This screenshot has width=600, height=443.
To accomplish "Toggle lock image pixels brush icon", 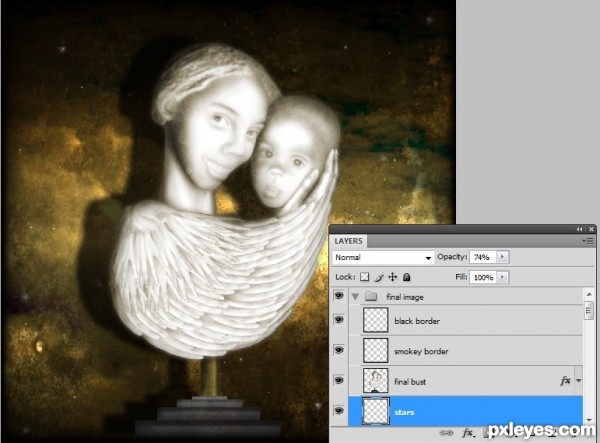I will (x=379, y=277).
